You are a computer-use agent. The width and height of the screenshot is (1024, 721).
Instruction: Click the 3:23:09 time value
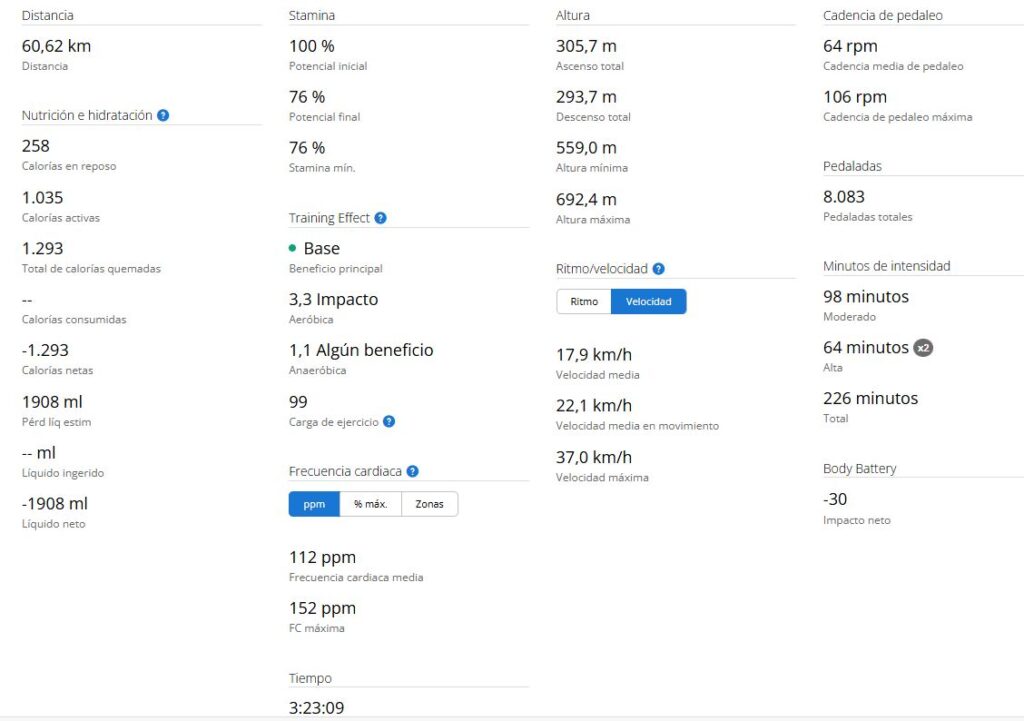click(316, 708)
